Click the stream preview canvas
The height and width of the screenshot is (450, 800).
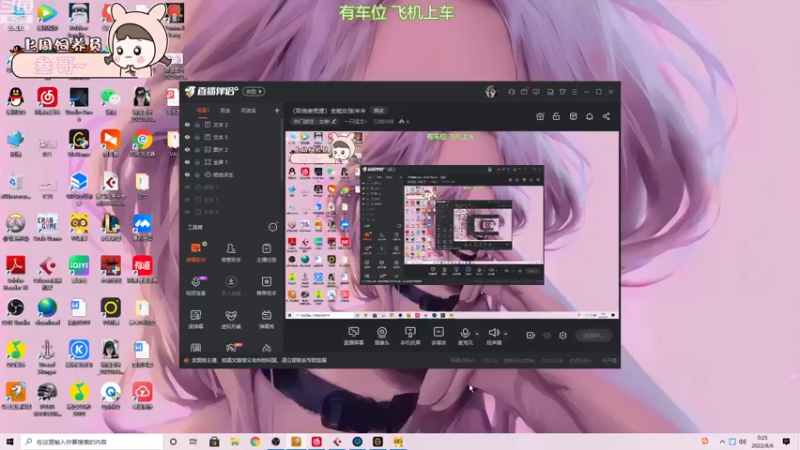pos(452,225)
